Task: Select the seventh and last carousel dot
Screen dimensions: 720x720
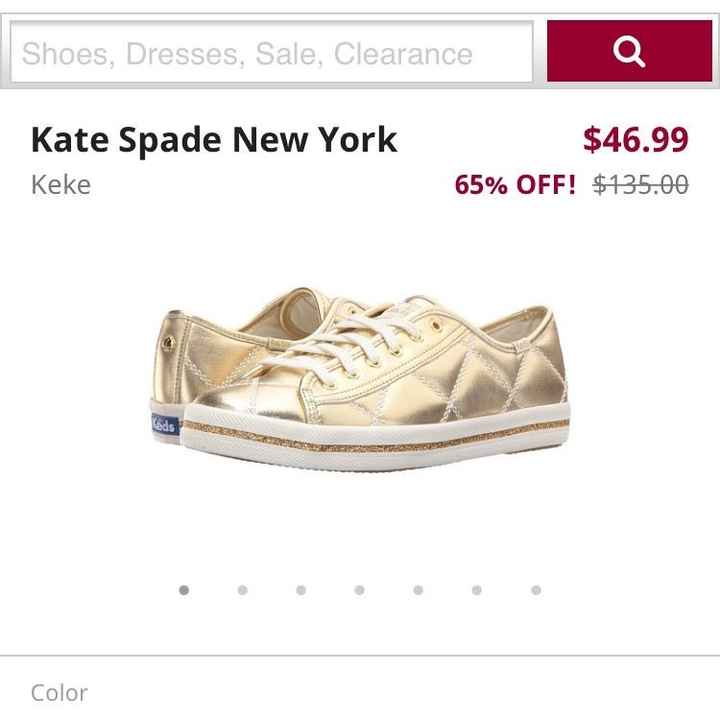Action: pyautogui.click(x=536, y=590)
